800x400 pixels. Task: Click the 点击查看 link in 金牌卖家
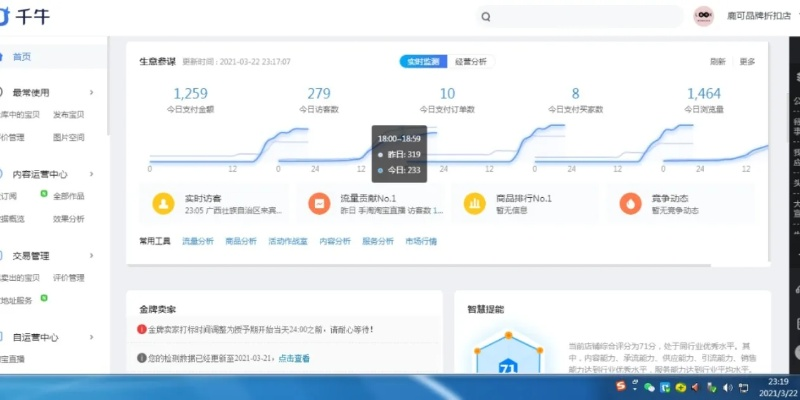[x=294, y=358]
